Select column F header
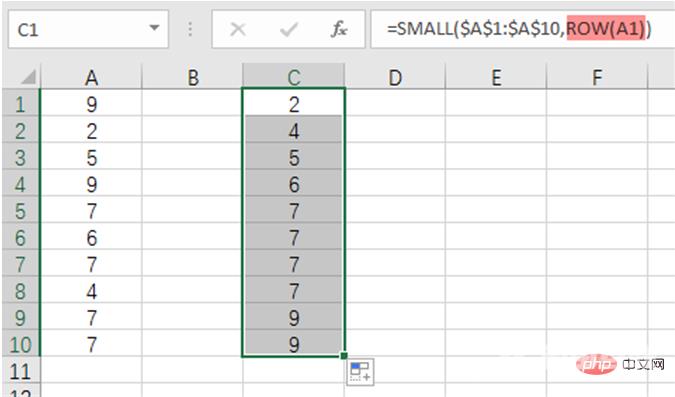Screen dimensions: 675x397 597,77
